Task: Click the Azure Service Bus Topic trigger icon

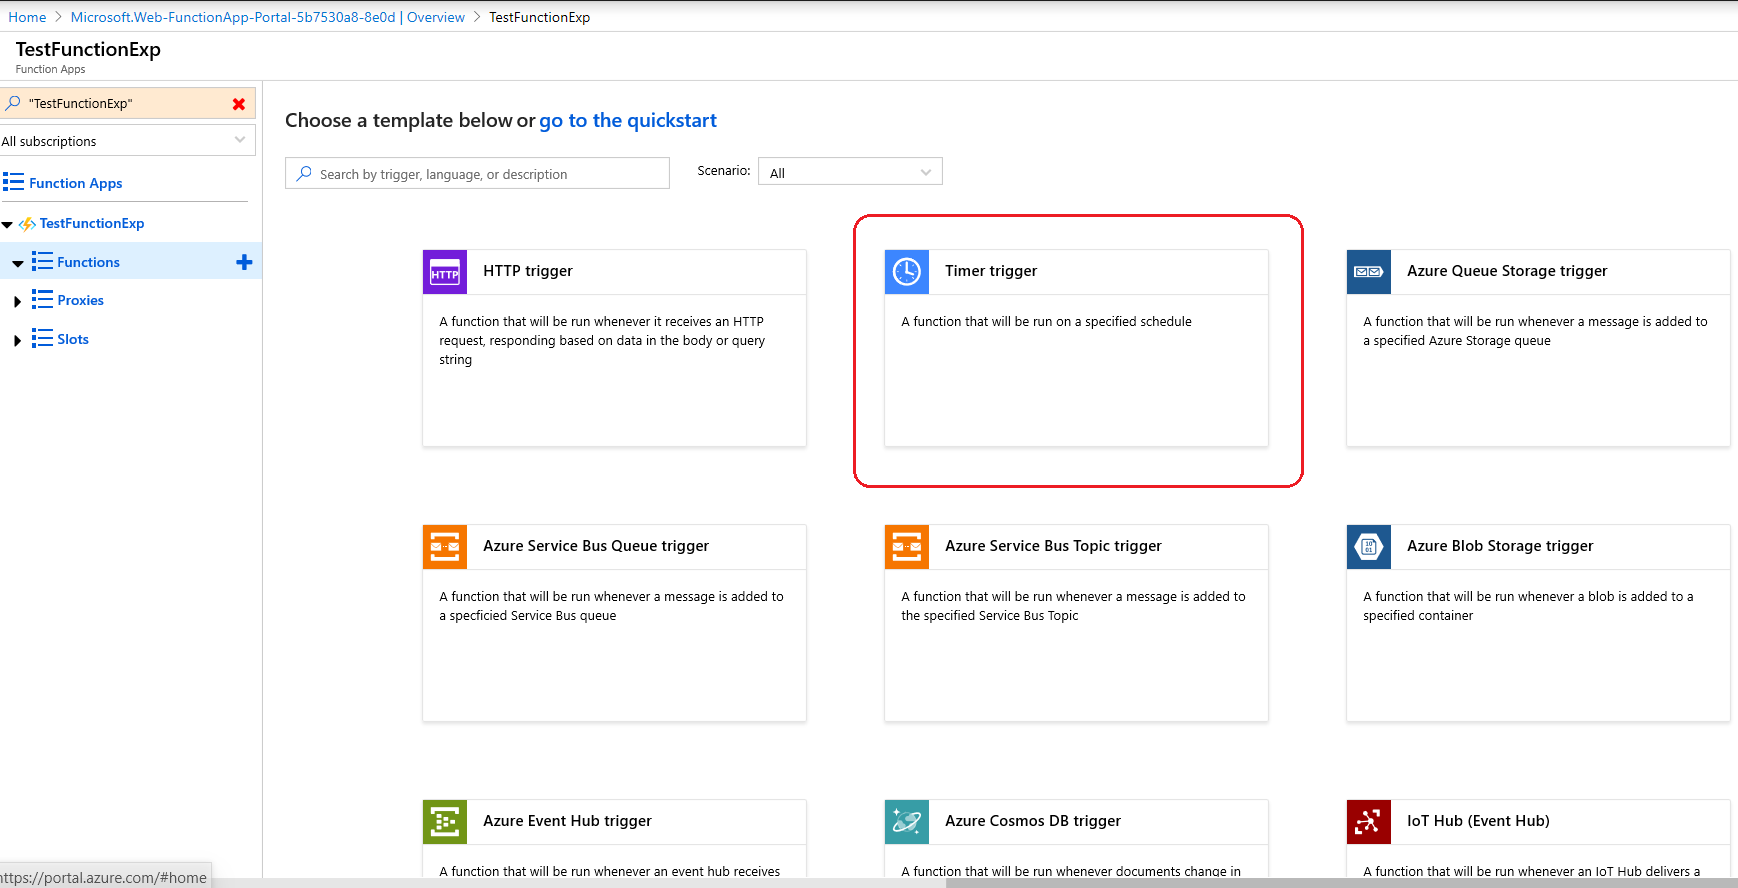Action: 907,547
